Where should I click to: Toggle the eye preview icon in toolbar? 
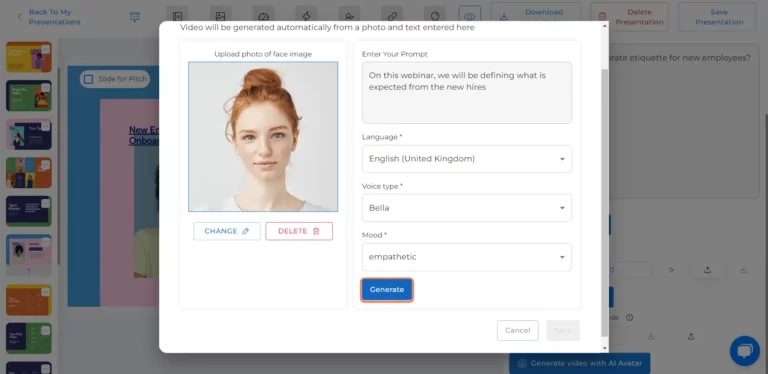469,16
